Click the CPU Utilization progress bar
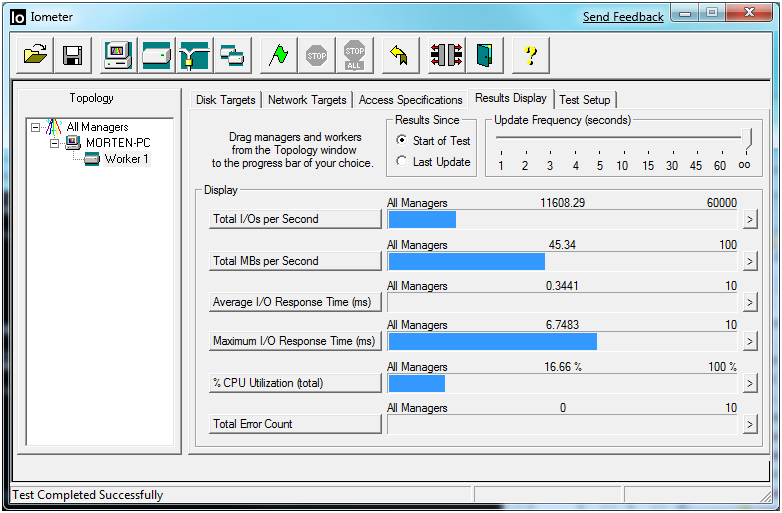The width and height of the screenshot is (782, 513). [x=562, y=383]
